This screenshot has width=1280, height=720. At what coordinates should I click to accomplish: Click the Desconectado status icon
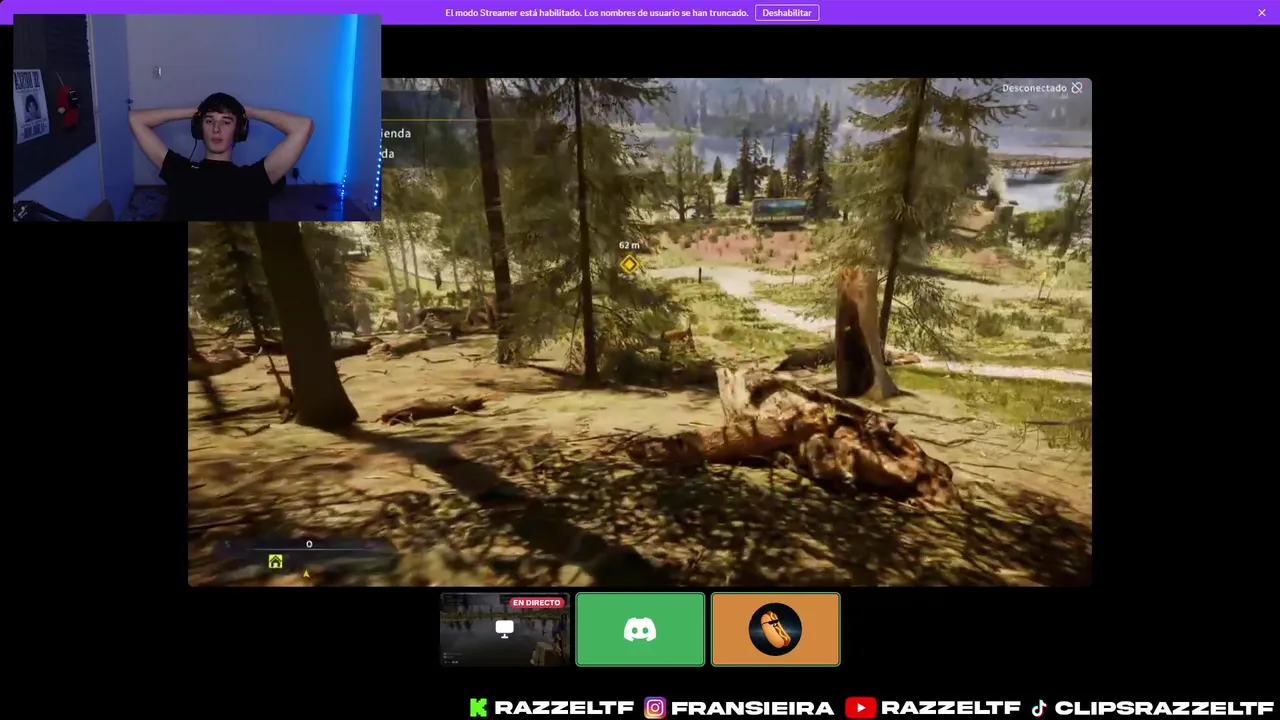click(1077, 88)
